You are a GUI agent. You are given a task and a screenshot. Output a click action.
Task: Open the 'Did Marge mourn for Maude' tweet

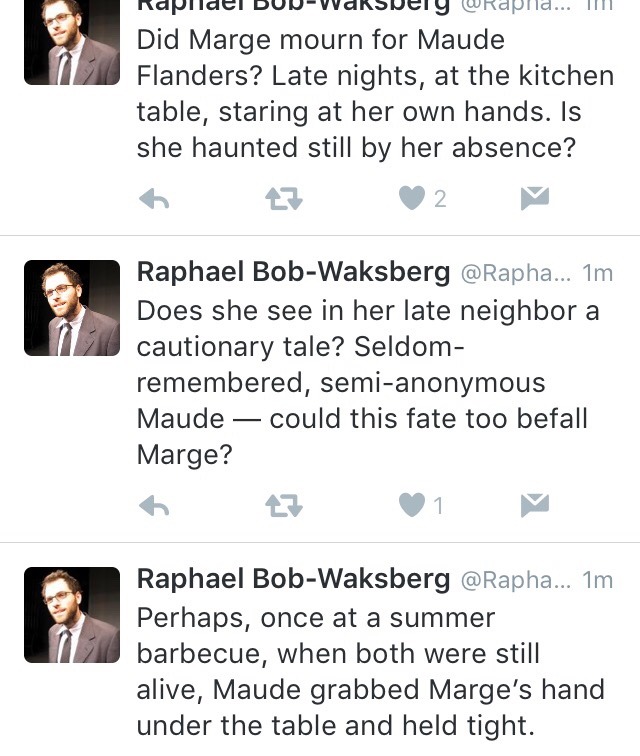point(375,95)
